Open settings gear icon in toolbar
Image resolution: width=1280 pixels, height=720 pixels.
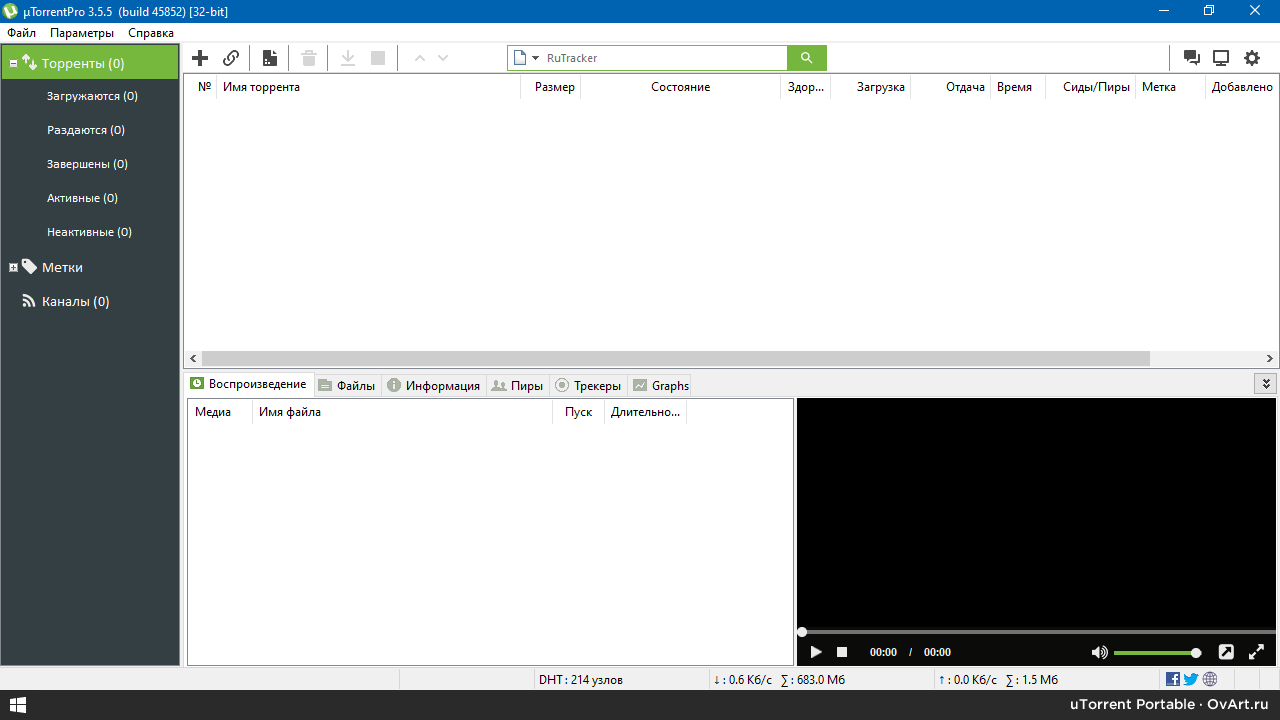[1252, 58]
